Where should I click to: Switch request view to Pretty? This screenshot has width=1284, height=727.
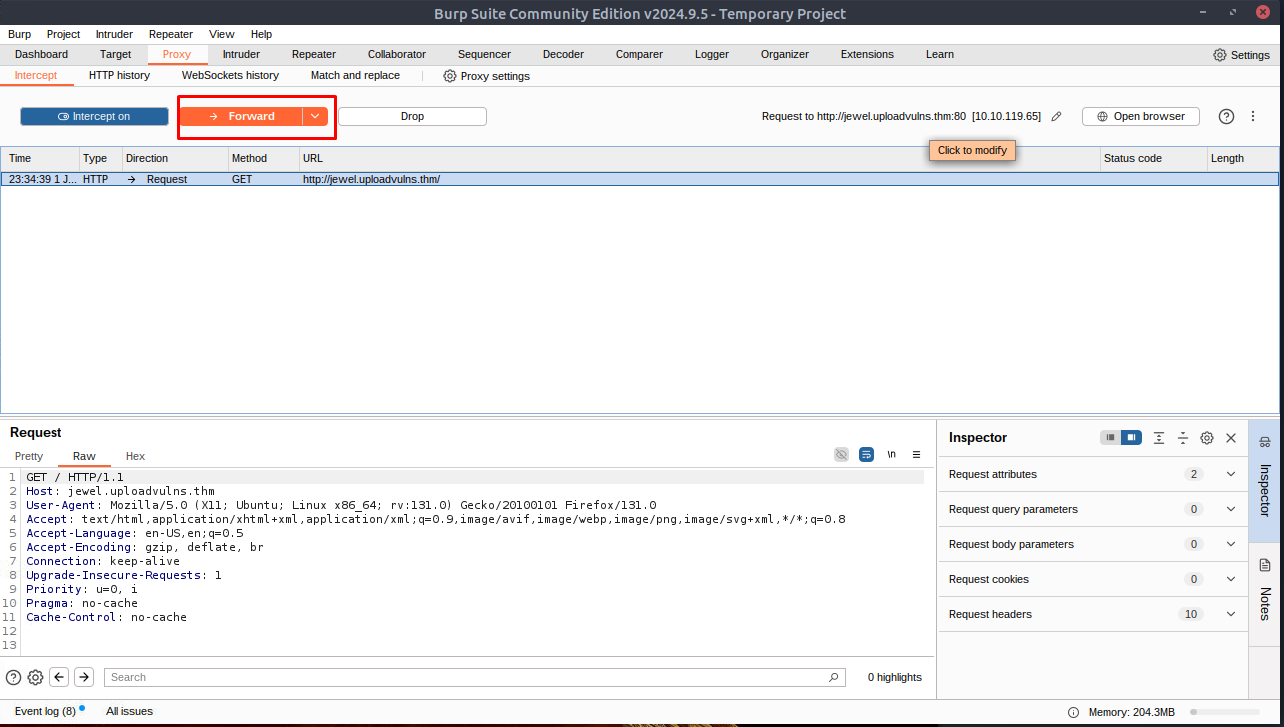point(29,456)
